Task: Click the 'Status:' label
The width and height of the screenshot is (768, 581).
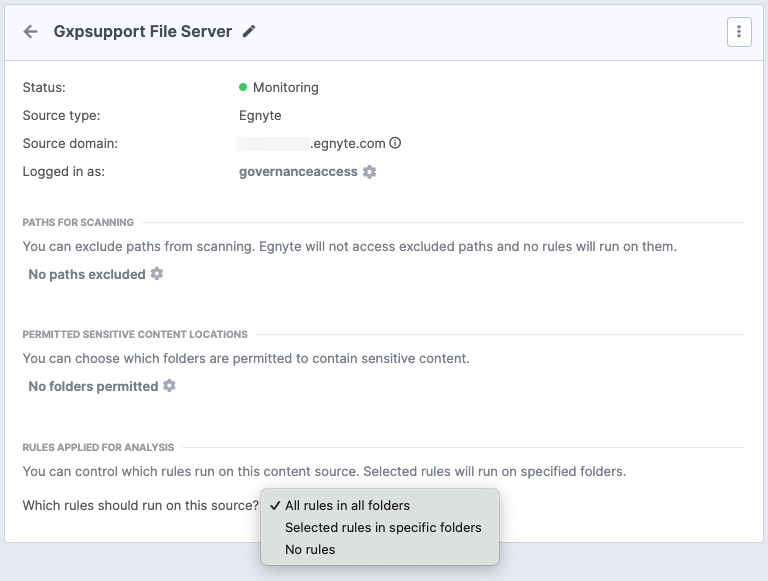Action: (44, 88)
